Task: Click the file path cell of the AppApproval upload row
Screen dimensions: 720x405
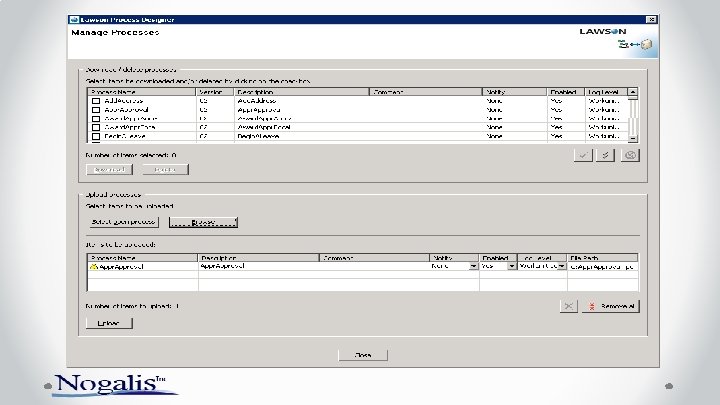Action: click(x=602, y=267)
